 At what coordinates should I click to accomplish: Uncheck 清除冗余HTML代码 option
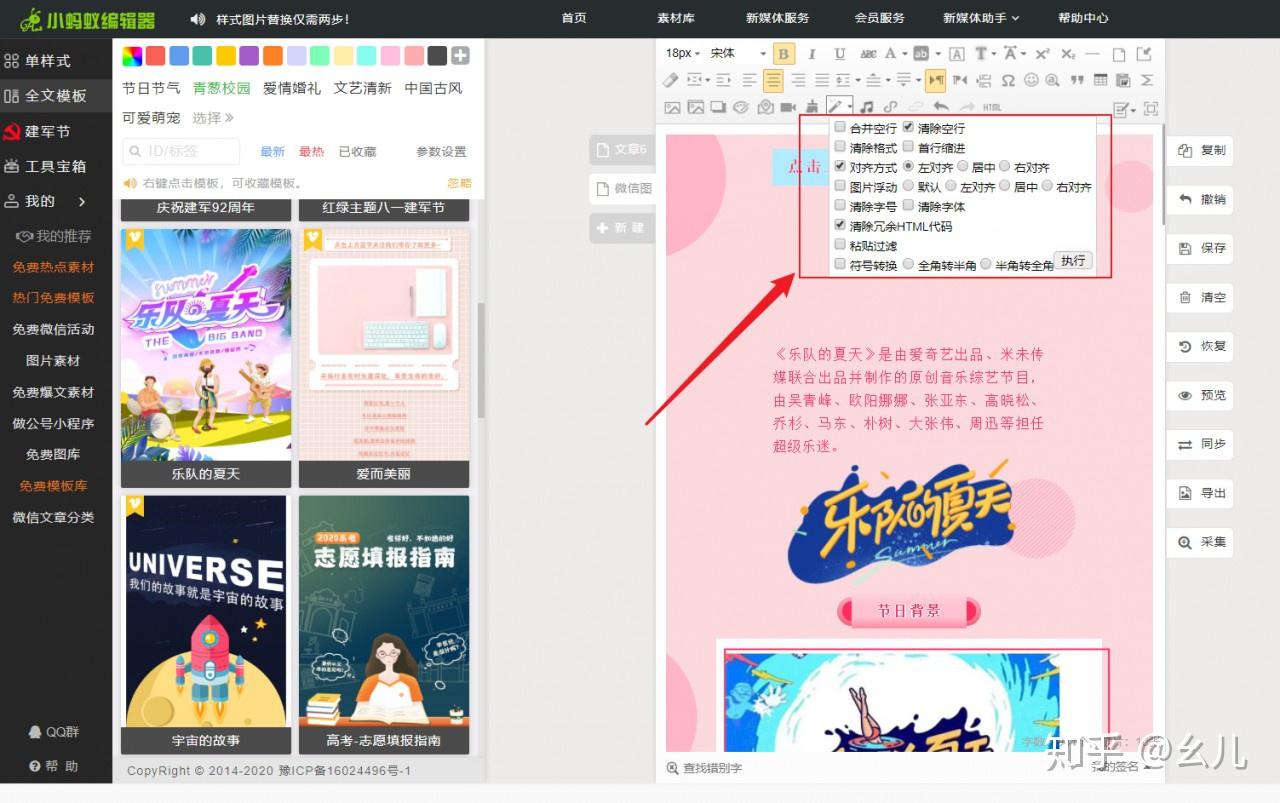pyautogui.click(x=840, y=225)
